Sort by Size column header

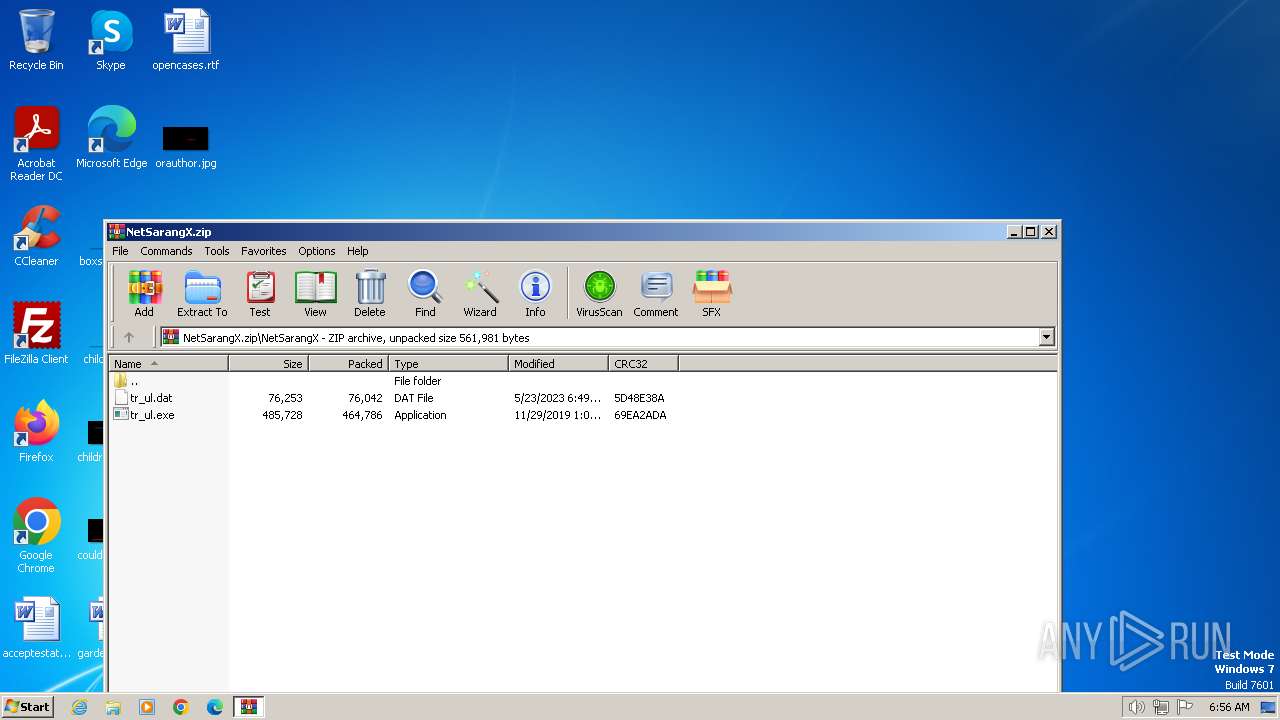pos(268,363)
